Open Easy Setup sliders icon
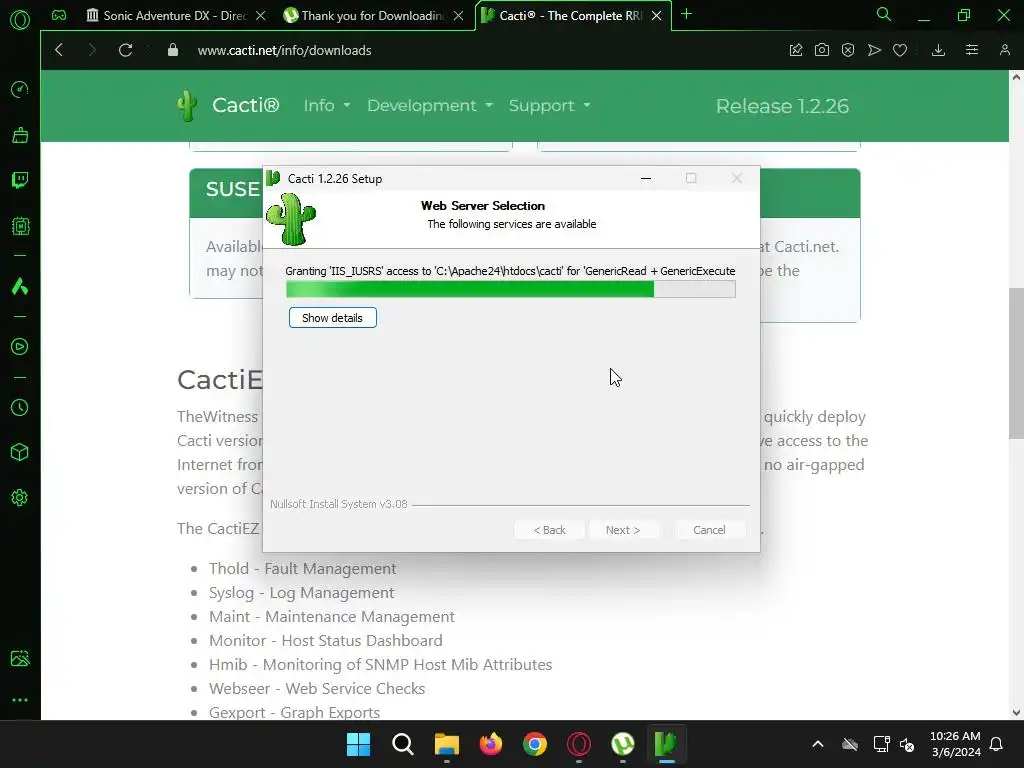1024x768 pixels. click(x=972, y=50)
